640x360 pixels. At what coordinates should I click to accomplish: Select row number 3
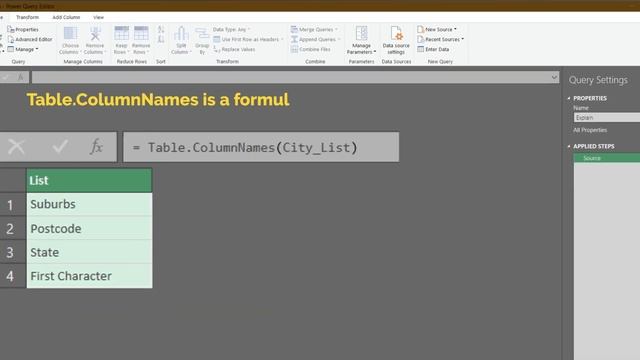click(10, 252)
